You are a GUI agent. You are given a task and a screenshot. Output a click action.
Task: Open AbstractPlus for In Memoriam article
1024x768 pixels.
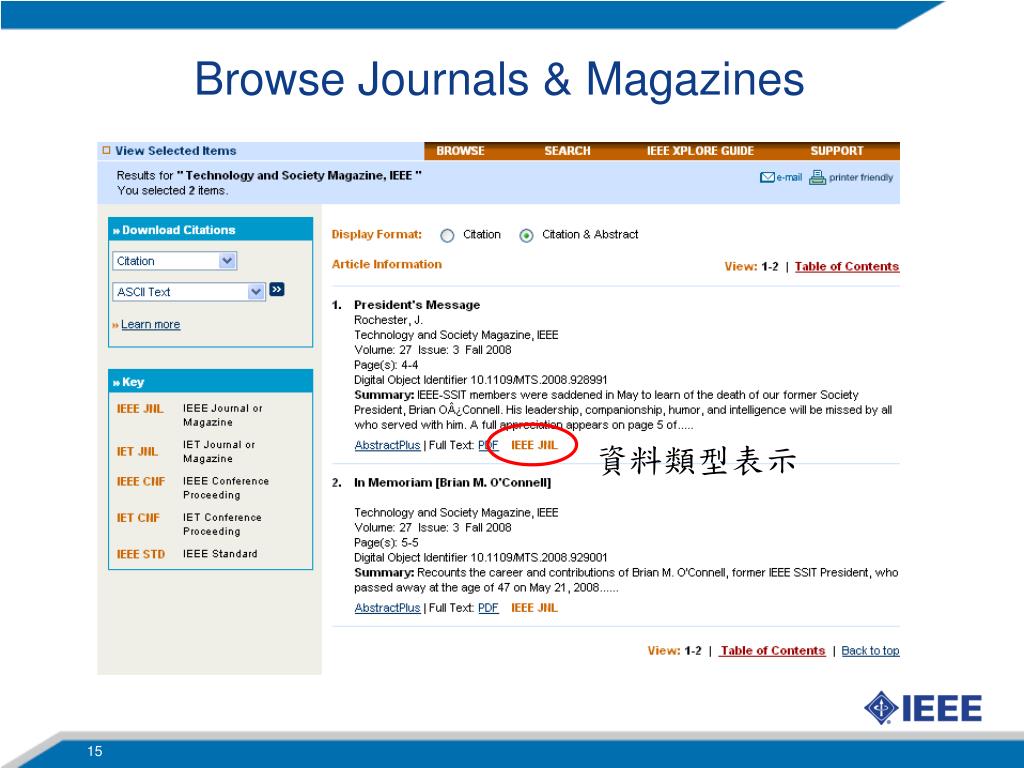click(x=387, y=608)
